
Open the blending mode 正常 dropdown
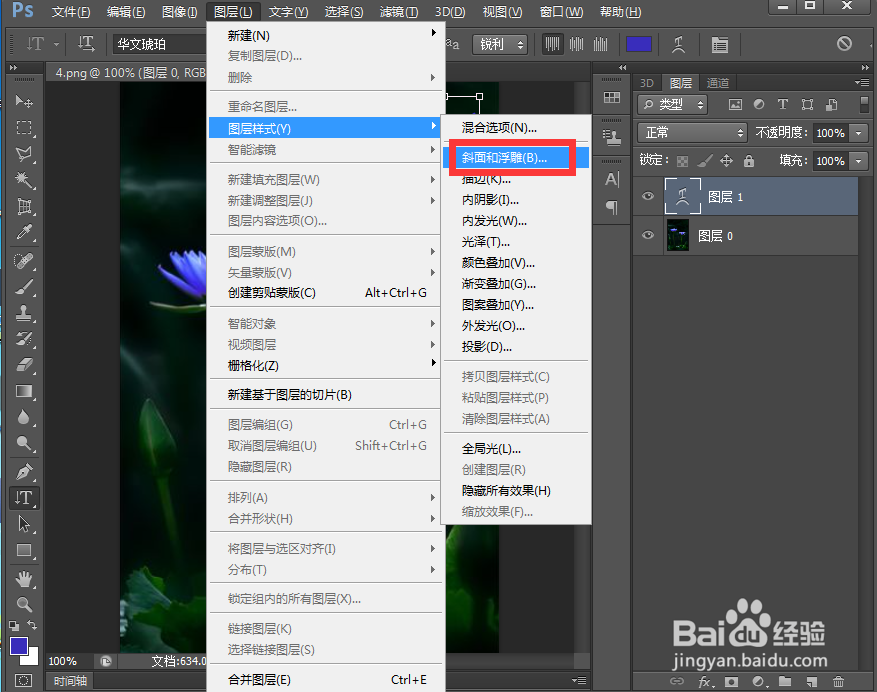pyautogui.click(x=691, y=132)
